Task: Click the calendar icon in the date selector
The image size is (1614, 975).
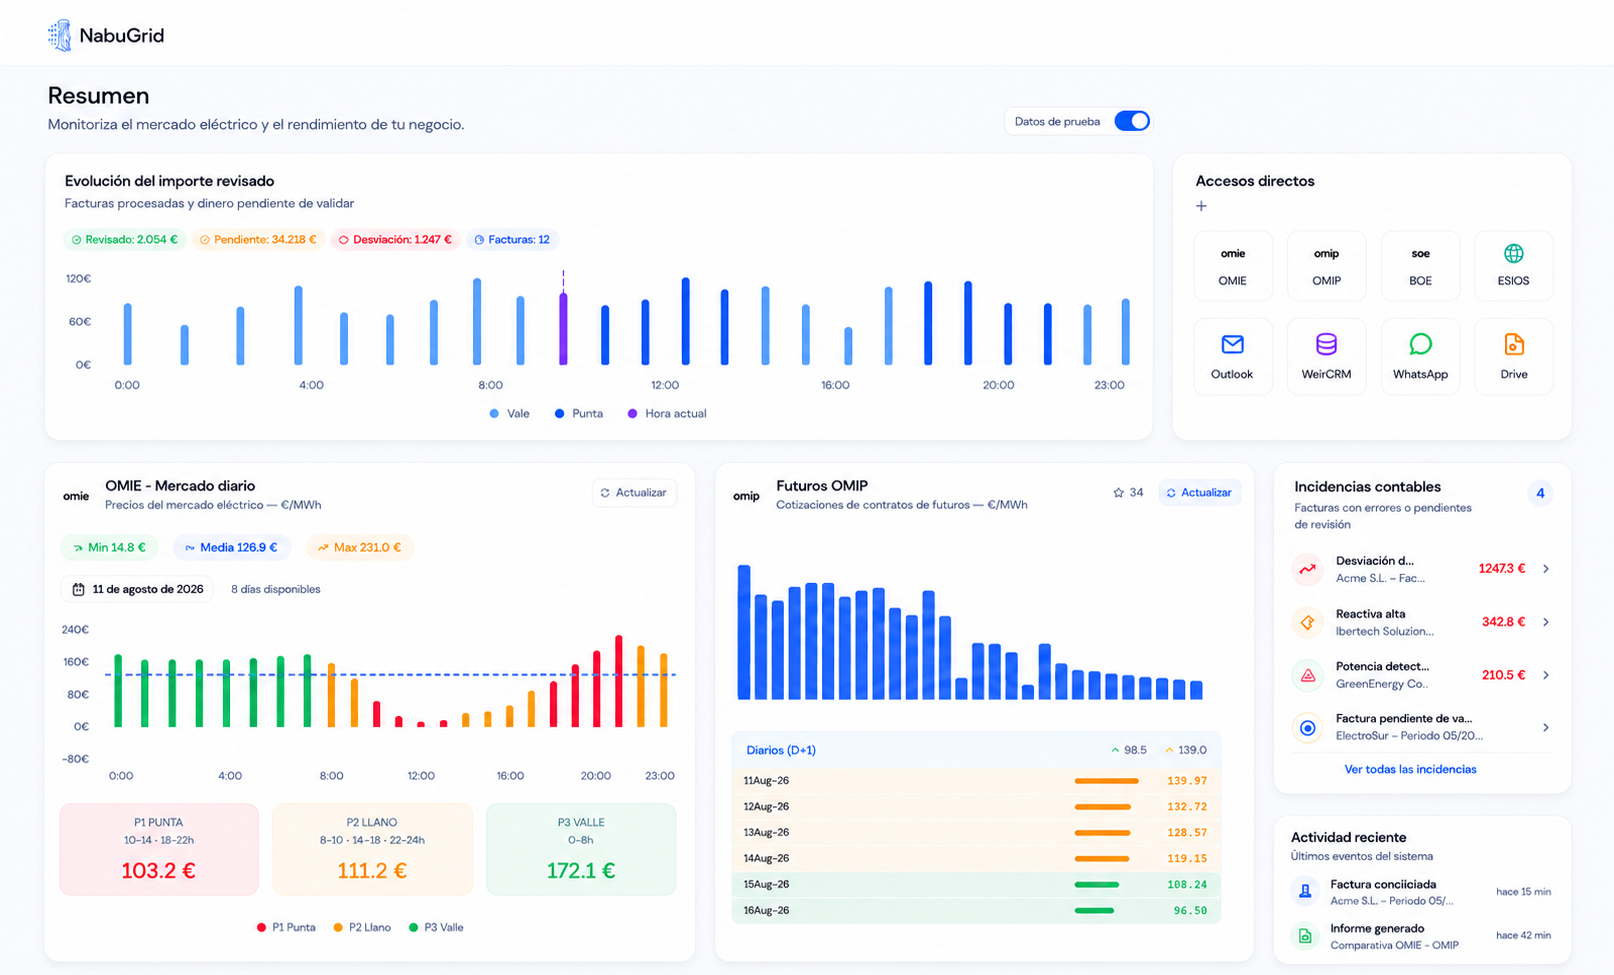Action: [x=78, y=589]
